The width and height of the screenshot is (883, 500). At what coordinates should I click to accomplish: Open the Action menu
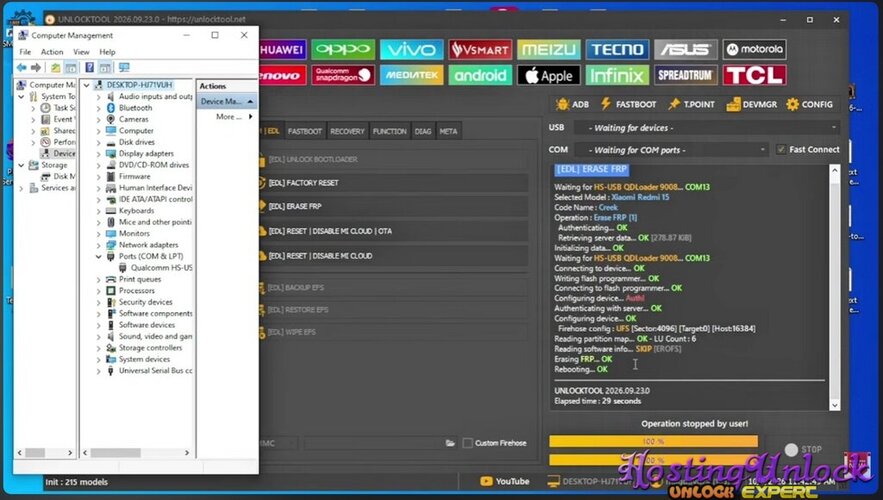click(52, 52)
